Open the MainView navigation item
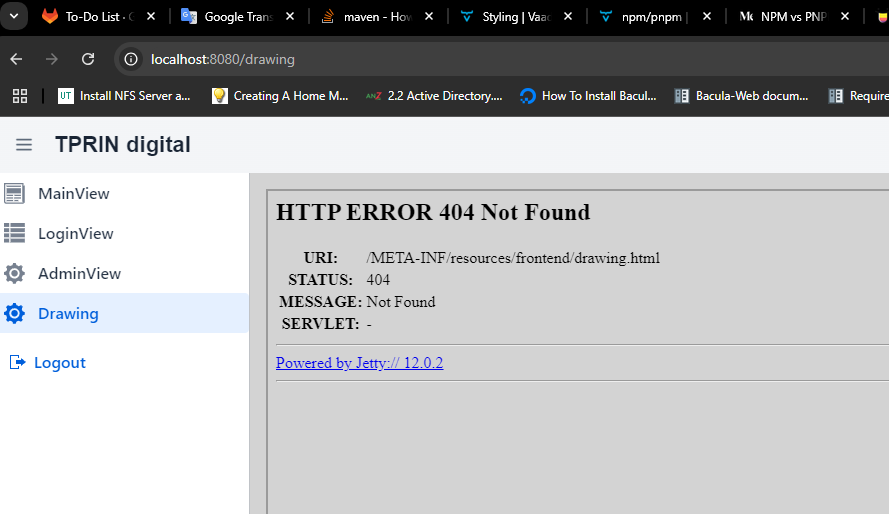 [x=74, y=194]
